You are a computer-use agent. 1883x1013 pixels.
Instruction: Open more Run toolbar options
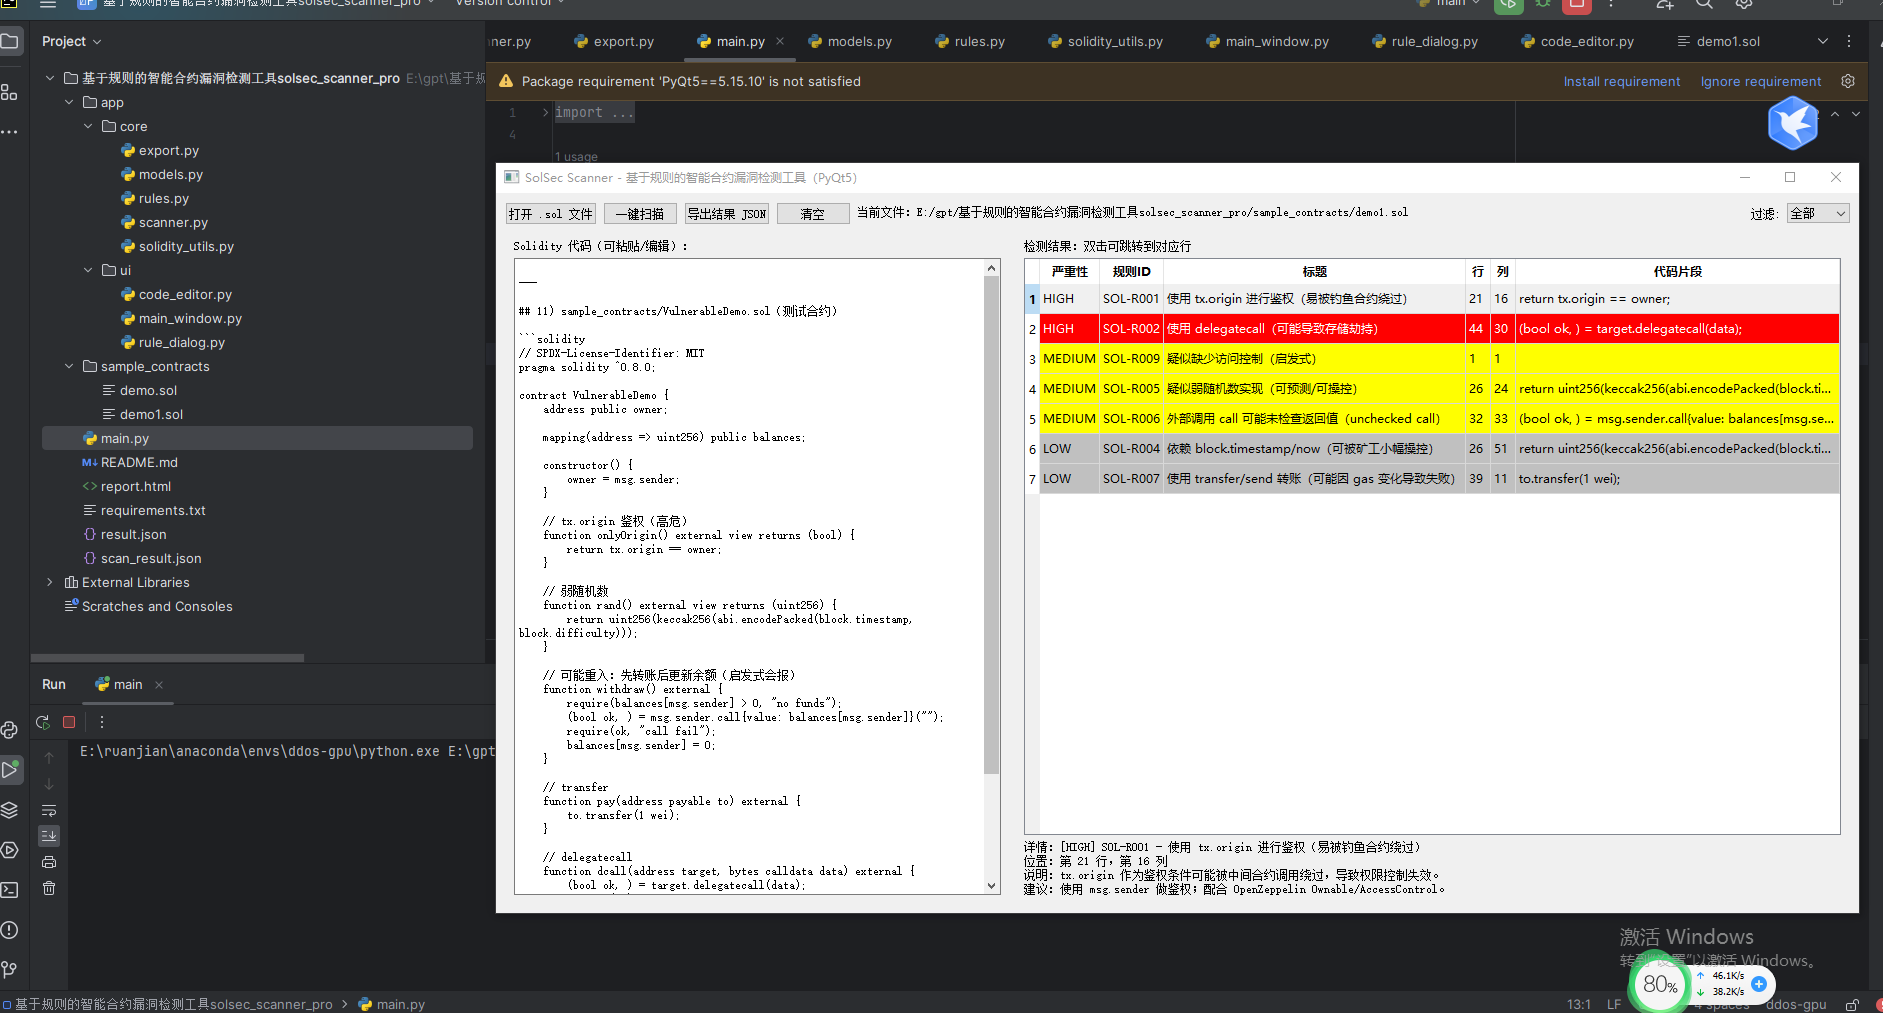point(101,722)
